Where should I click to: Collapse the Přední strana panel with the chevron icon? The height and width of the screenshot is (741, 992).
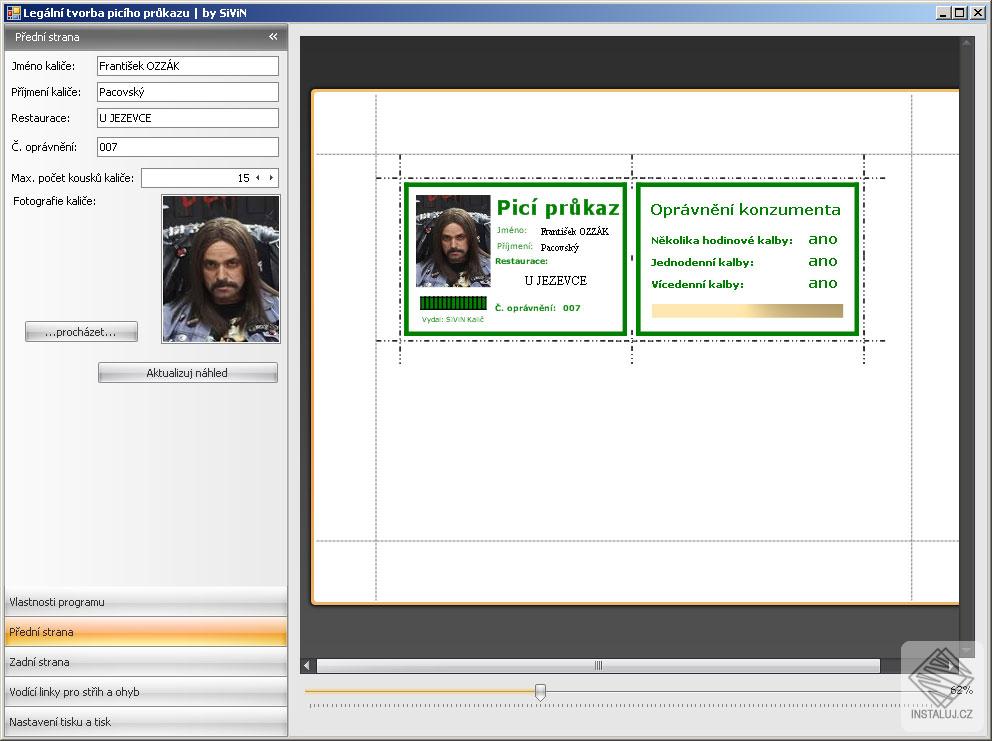tap(273, 37)
